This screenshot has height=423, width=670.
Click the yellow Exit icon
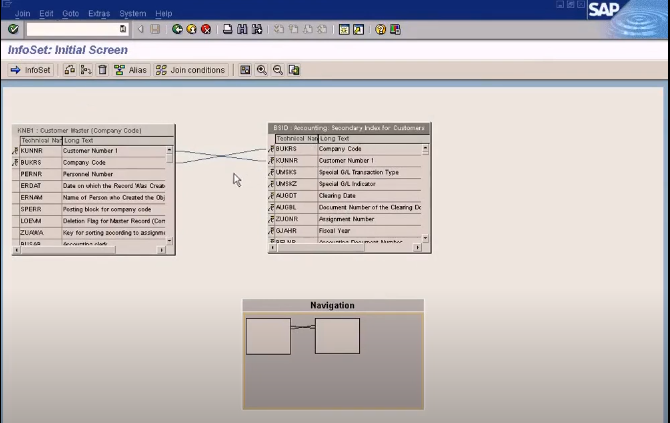(x=191, y=29)
